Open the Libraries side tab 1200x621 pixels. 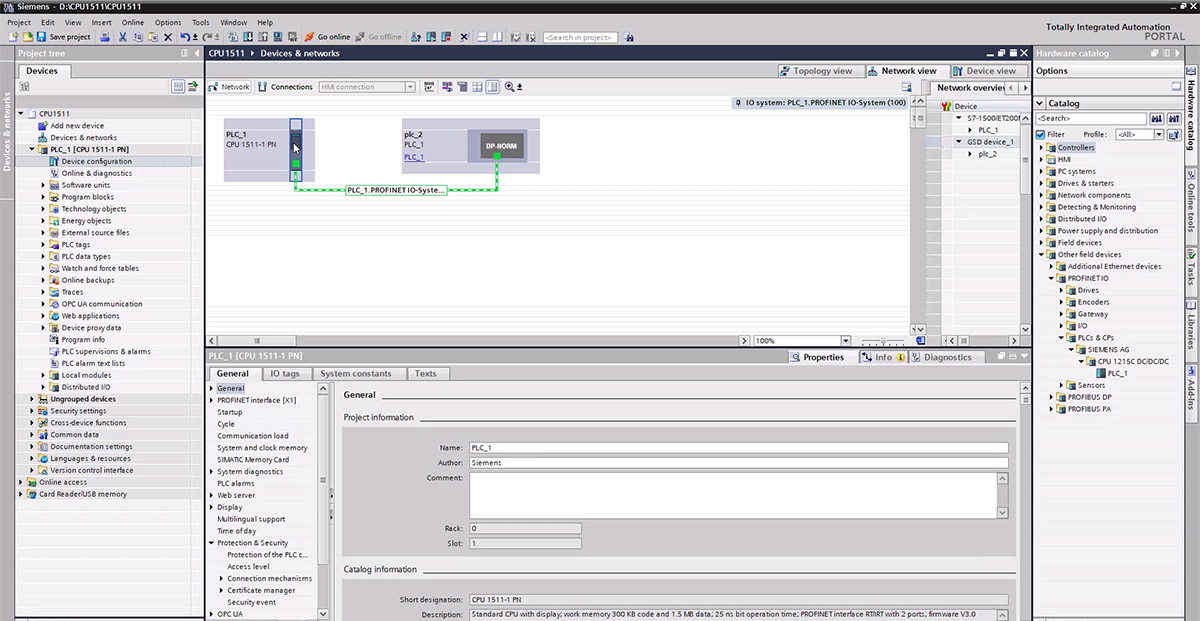click(1191, 326)
